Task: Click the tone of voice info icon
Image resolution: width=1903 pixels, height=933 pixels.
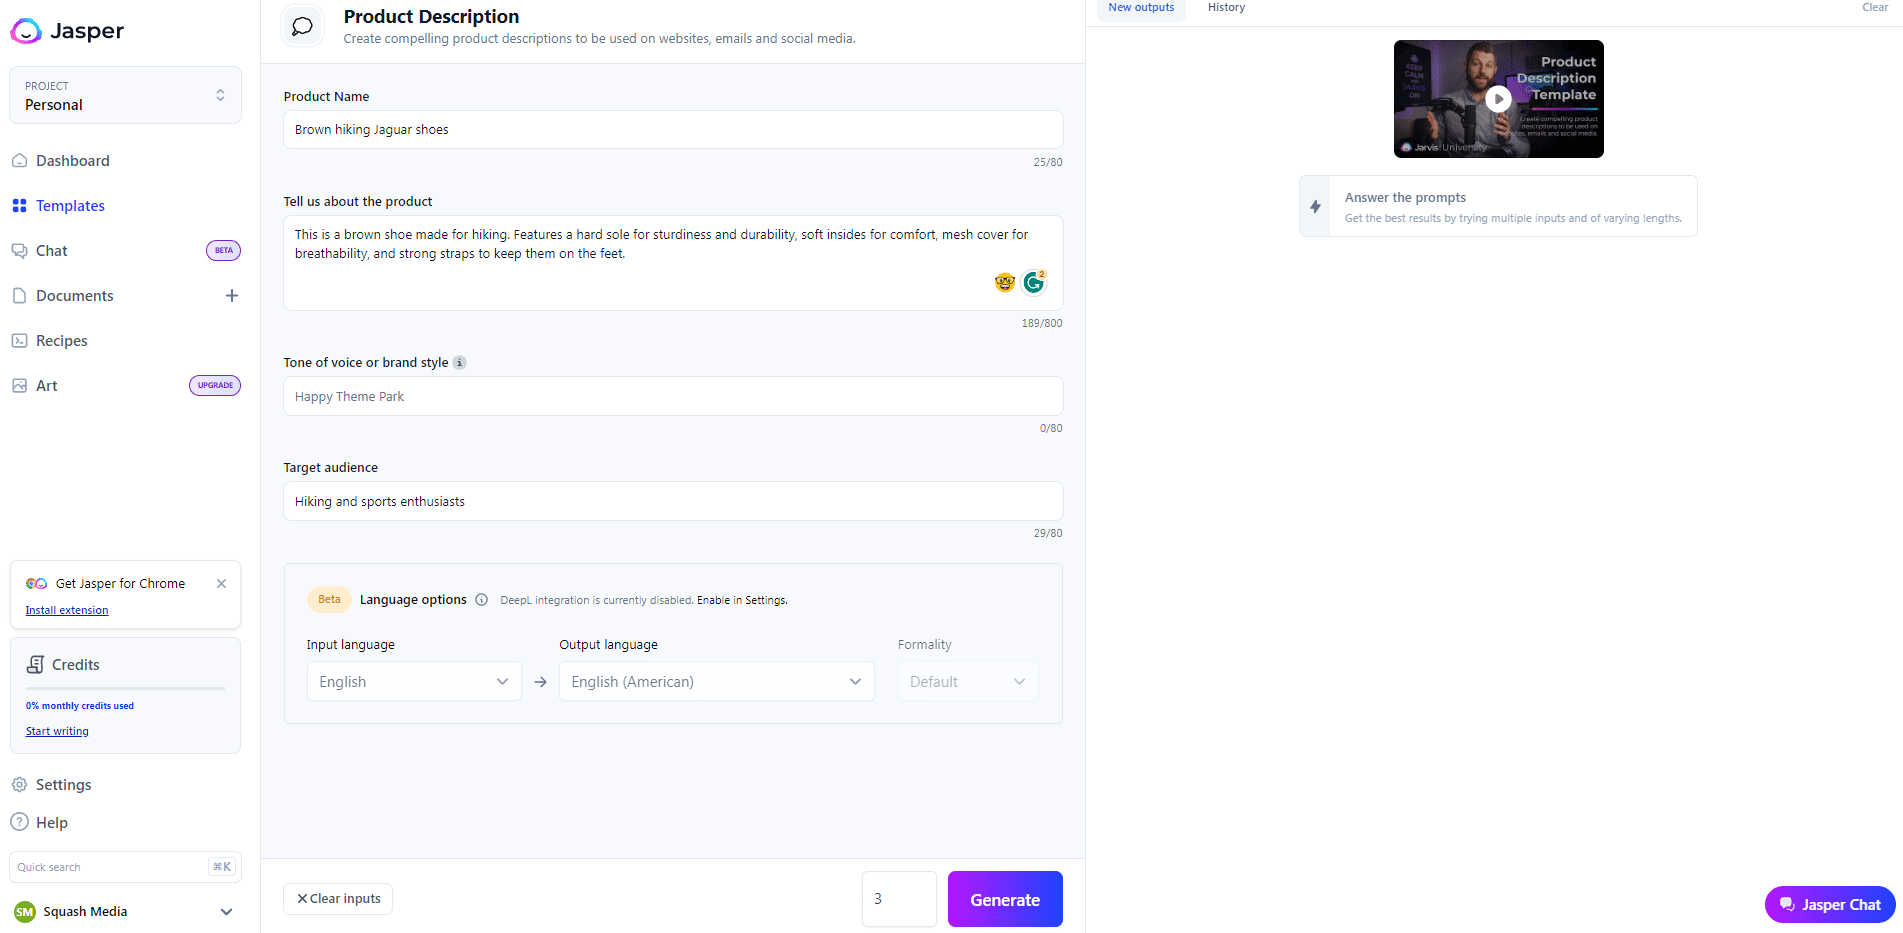Action: point(460,363)
